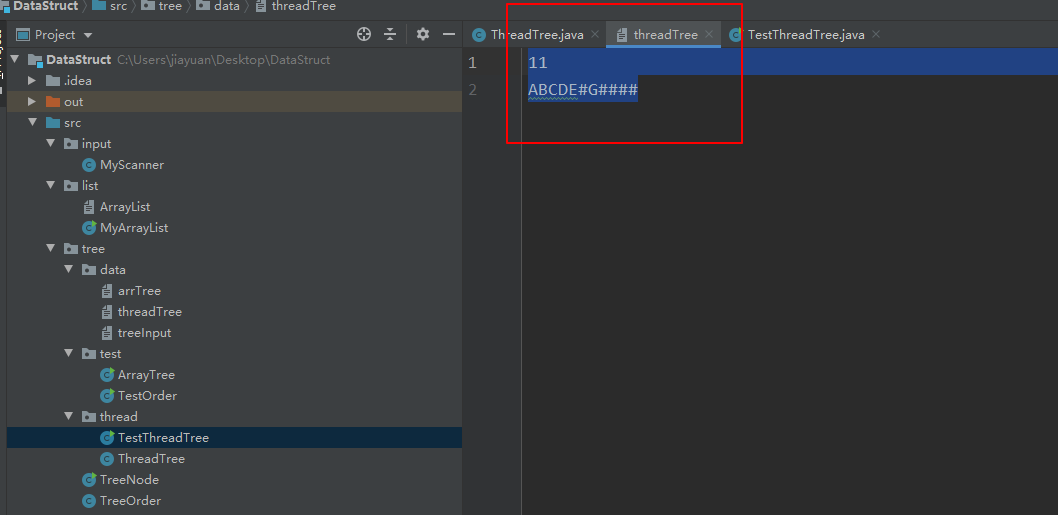This screenshot has width=1058, height=515.
Task: Select ArrayTree class in tree
Action: coord(146,374)
